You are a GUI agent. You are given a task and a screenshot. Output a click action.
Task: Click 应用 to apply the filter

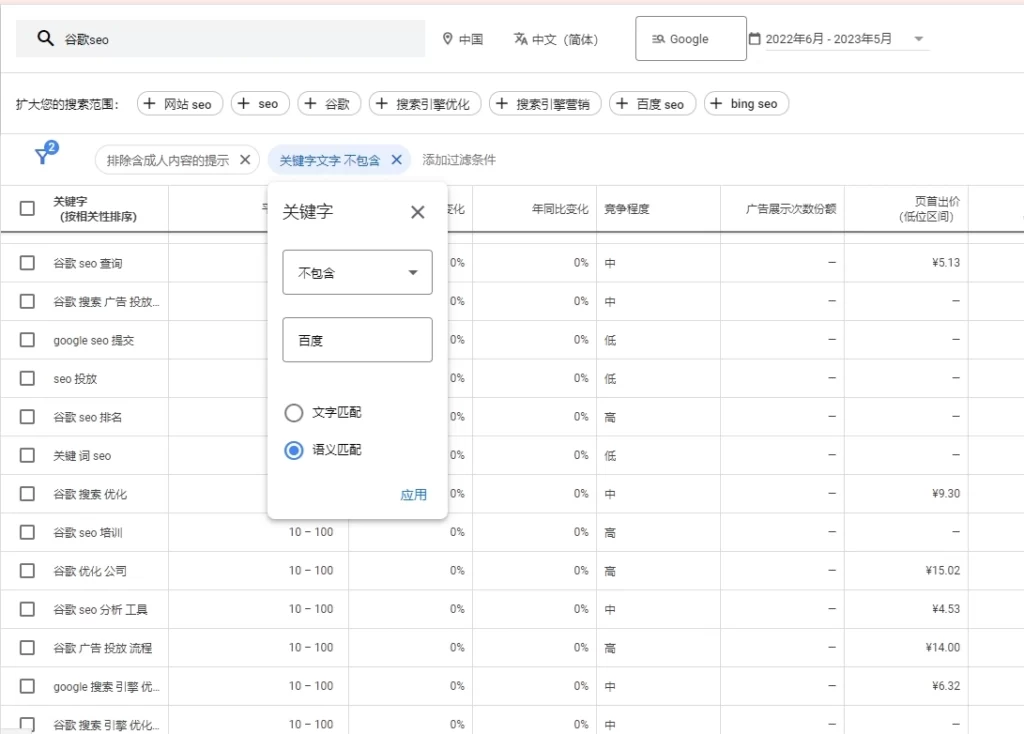coord(413,495)
